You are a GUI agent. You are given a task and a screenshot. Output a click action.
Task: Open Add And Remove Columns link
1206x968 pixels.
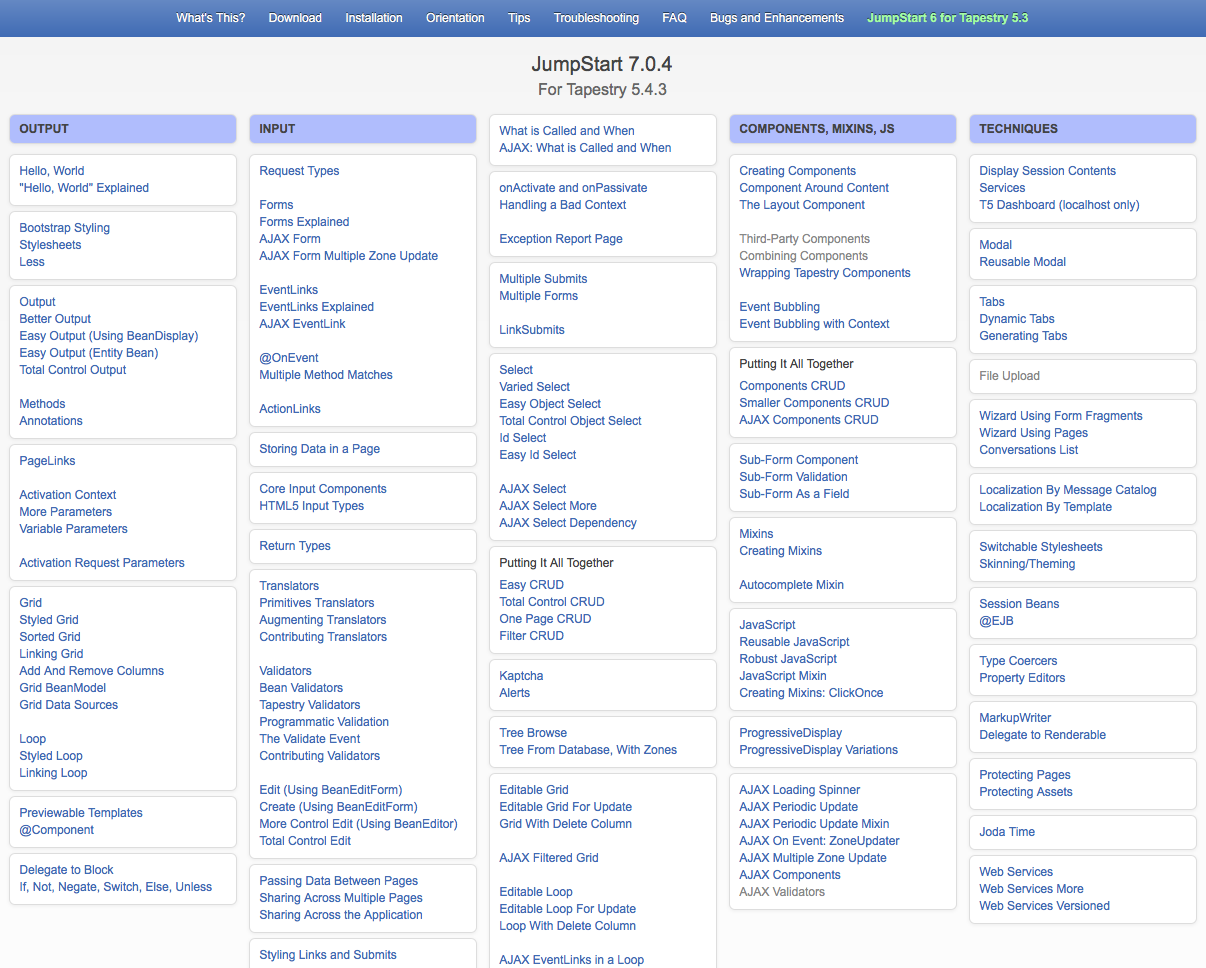click(92, 671)
